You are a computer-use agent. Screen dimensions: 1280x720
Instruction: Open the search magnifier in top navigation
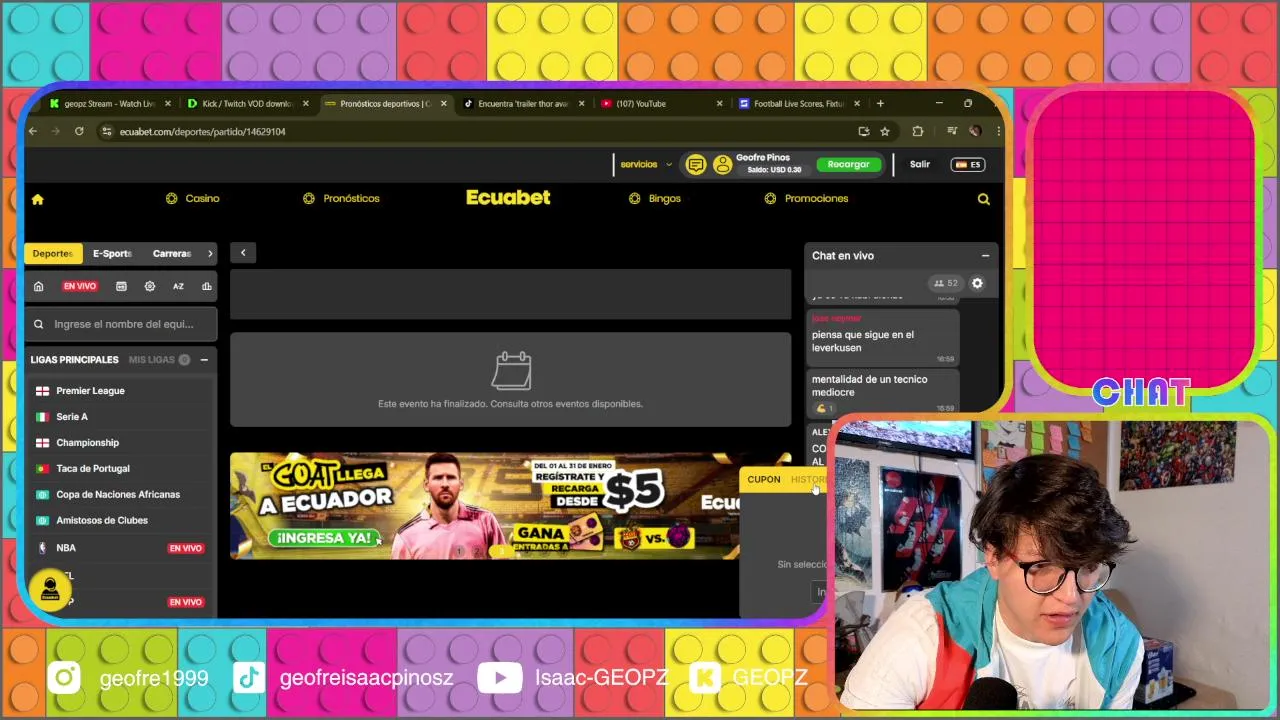[984, 199]
